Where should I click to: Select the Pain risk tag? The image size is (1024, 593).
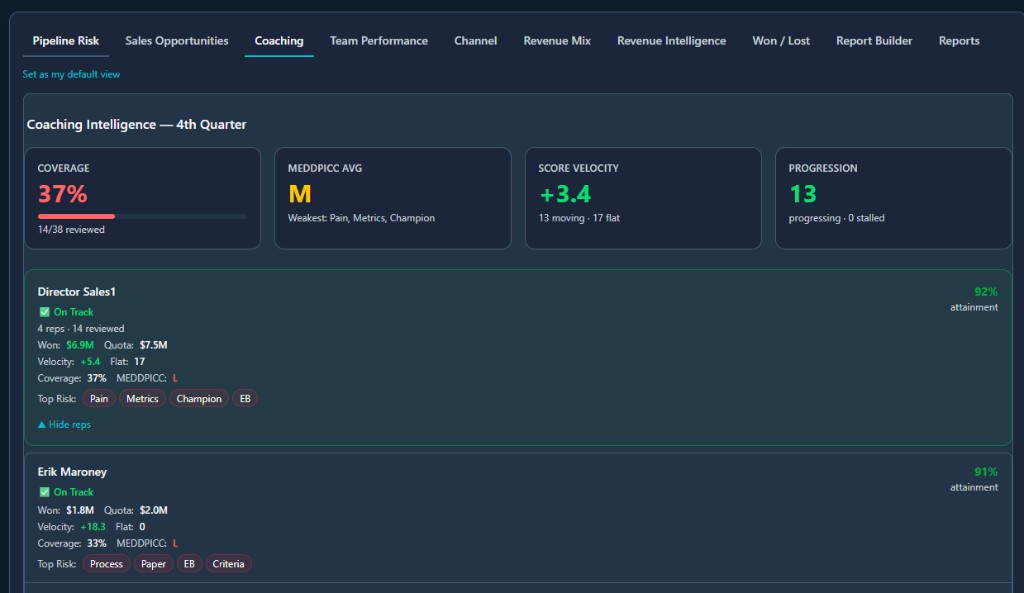(x=99, y=398)
